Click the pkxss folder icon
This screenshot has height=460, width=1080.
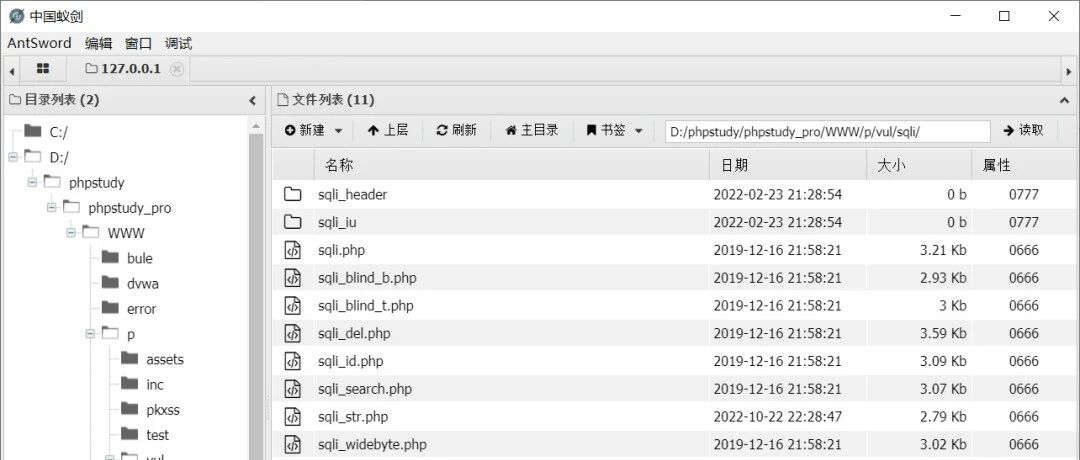coord(129,408)
